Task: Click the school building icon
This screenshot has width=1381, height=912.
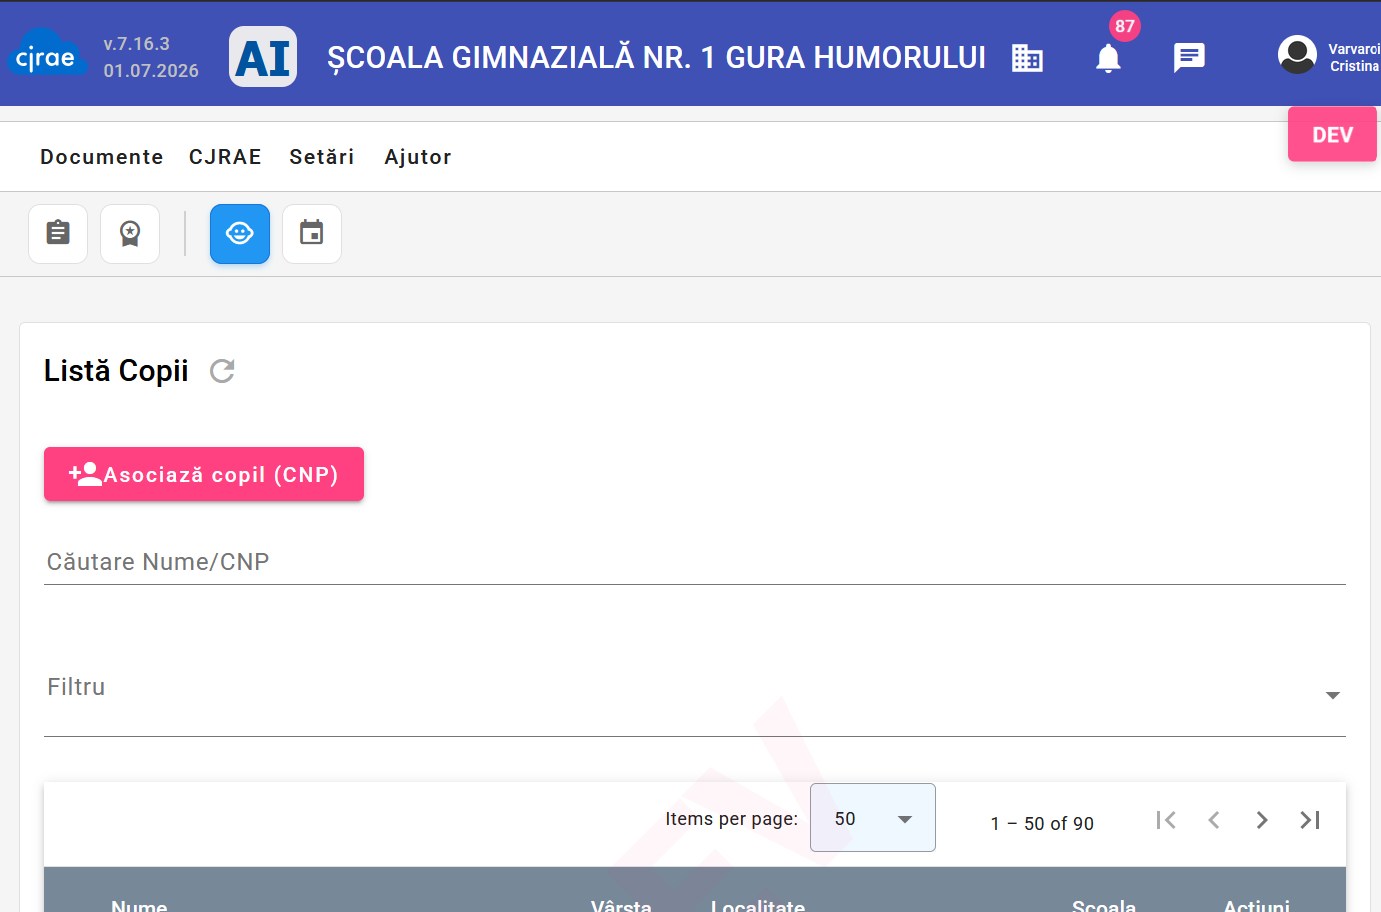Action: 1027,58
